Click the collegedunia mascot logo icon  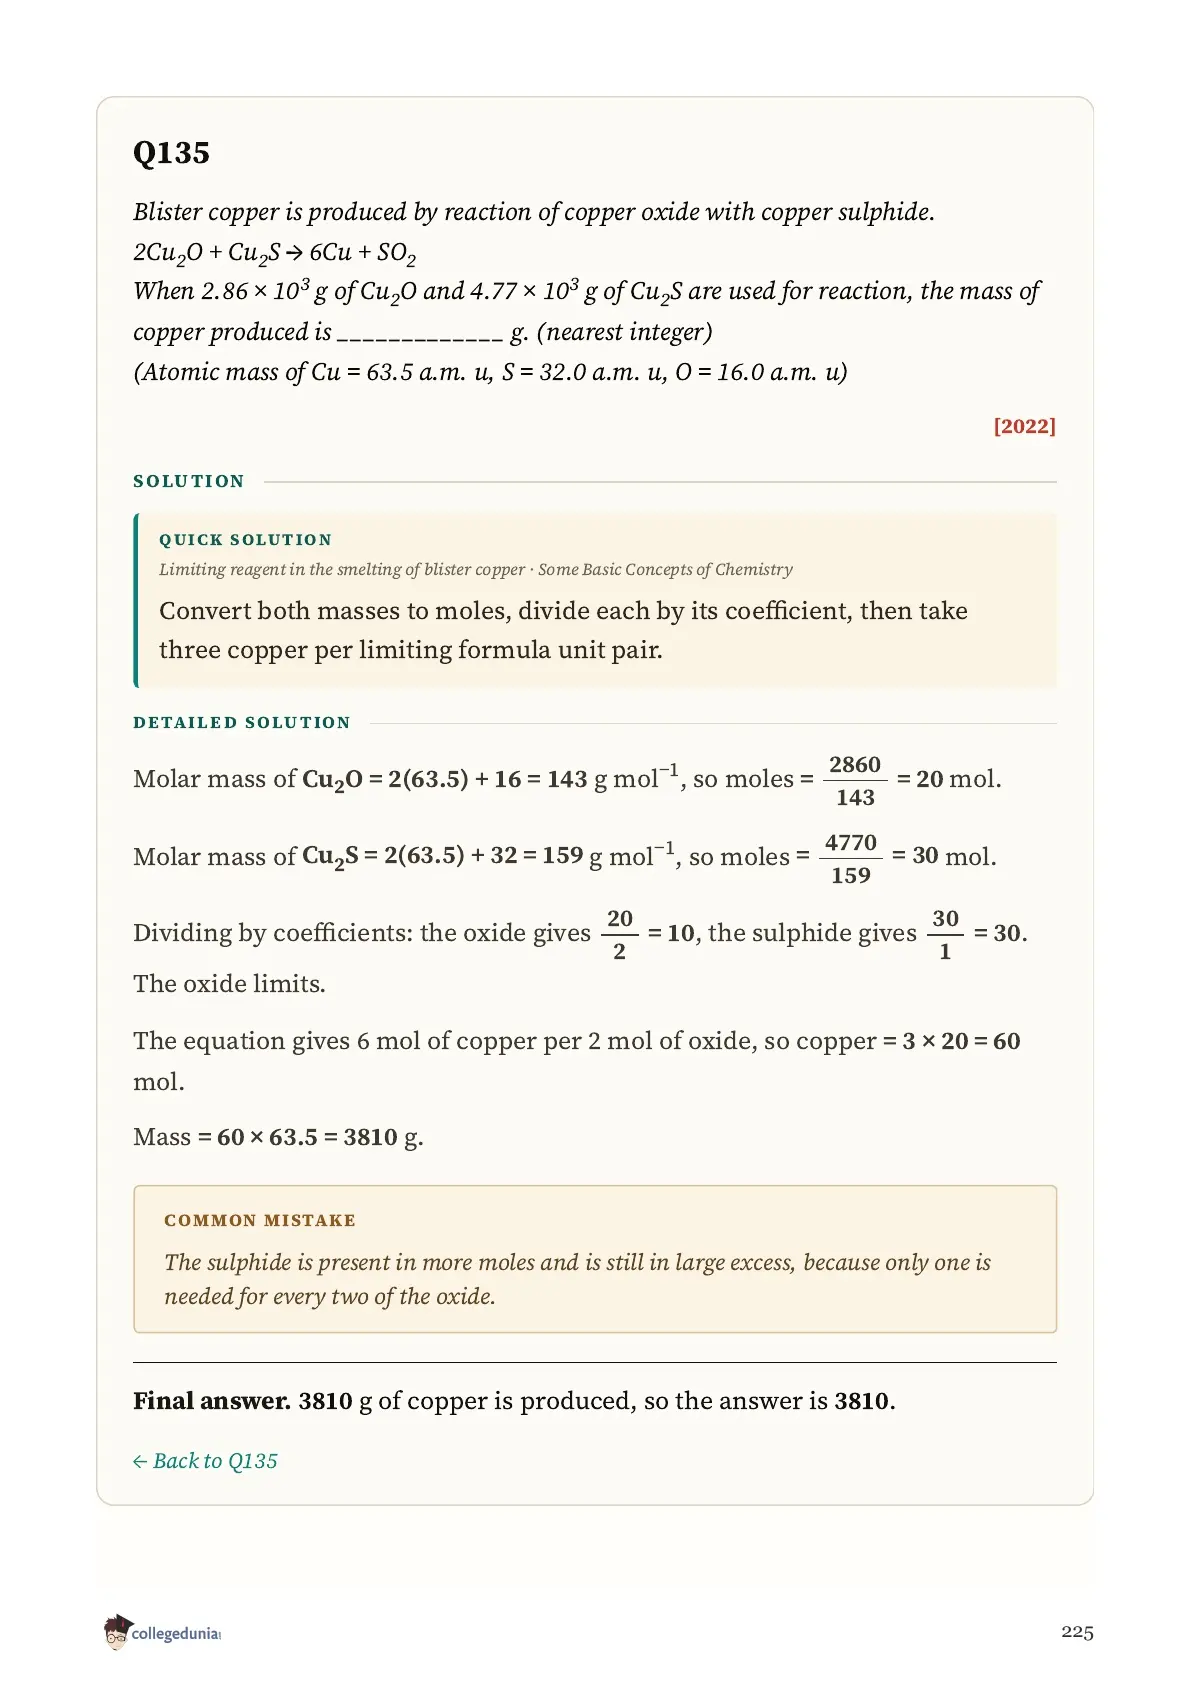click(116, 1632)
